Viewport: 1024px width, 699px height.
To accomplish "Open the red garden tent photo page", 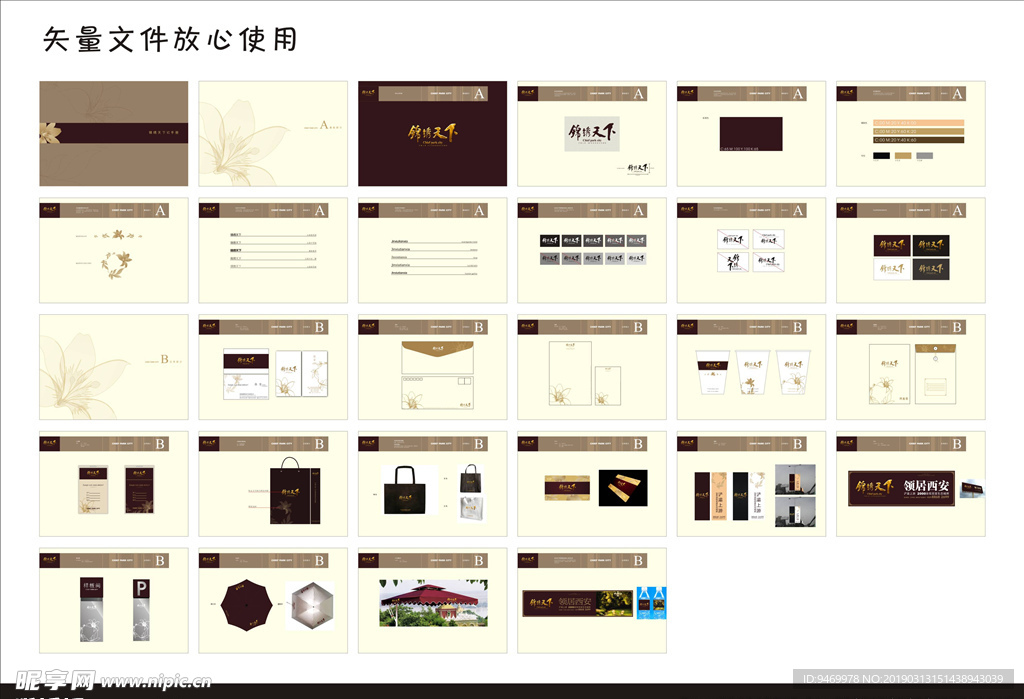I will [432, 600].
